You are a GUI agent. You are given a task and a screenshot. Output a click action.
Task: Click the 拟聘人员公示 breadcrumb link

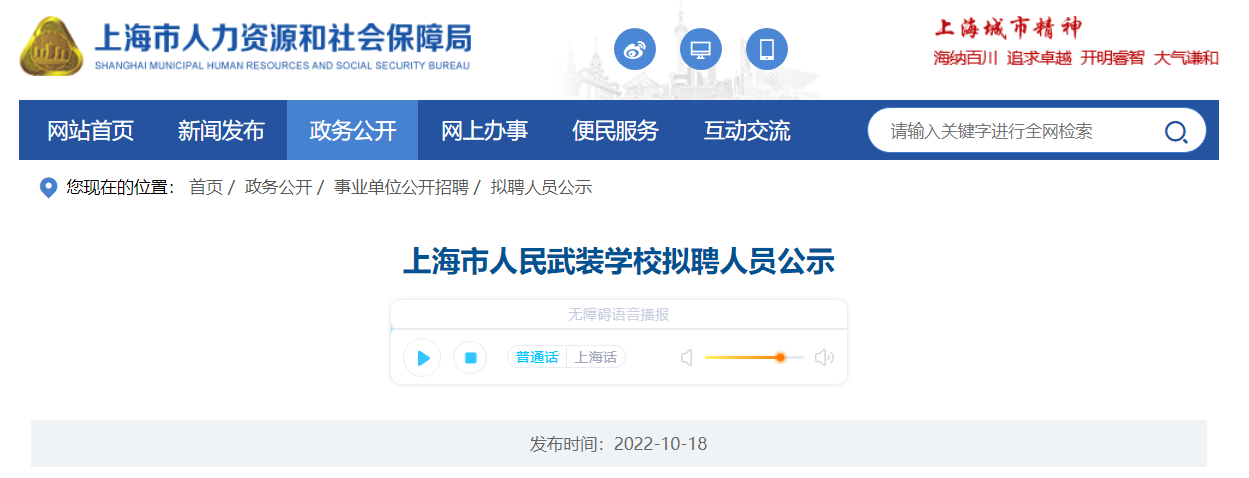pyautogui.click(x=541, y=187)
